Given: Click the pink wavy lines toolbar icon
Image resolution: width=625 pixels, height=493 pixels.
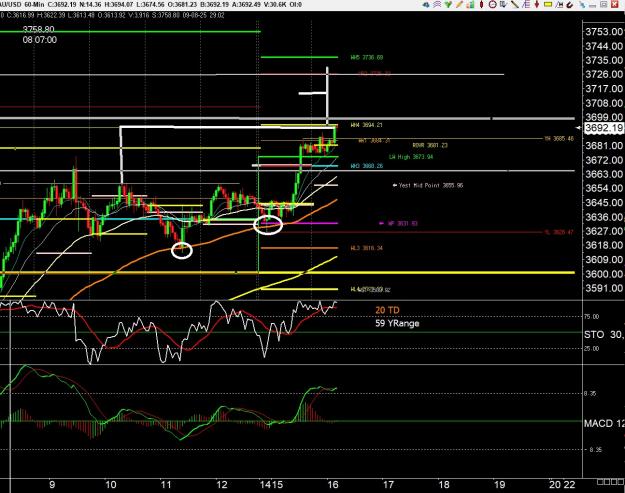Looking at the screenshot, I should (437, 5).
